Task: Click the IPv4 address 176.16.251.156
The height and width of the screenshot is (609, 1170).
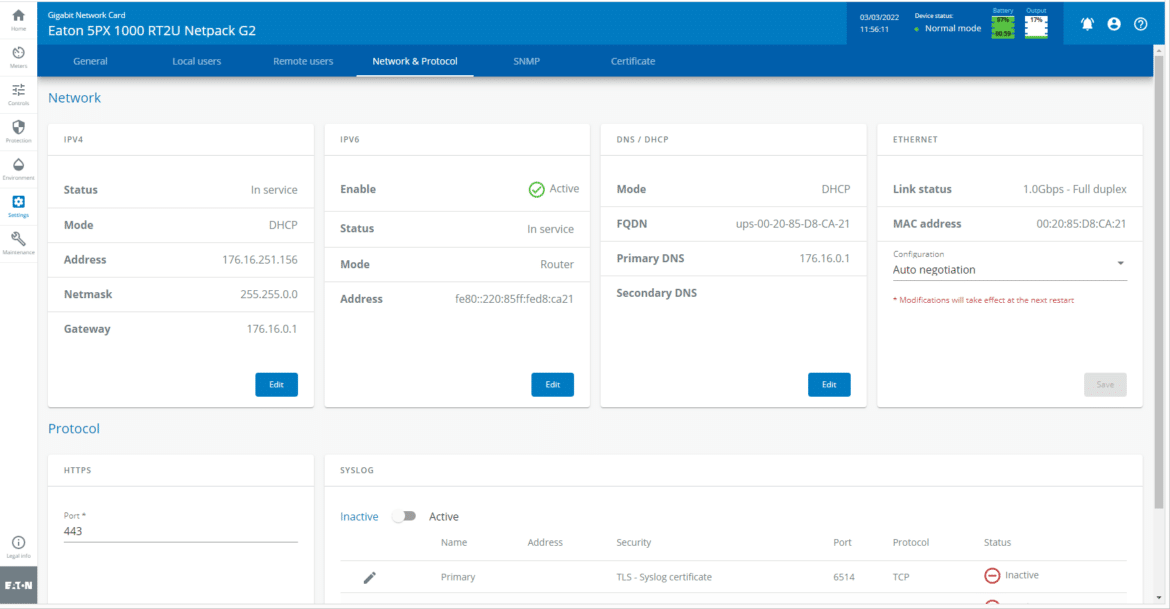Action: click(260, 260)
